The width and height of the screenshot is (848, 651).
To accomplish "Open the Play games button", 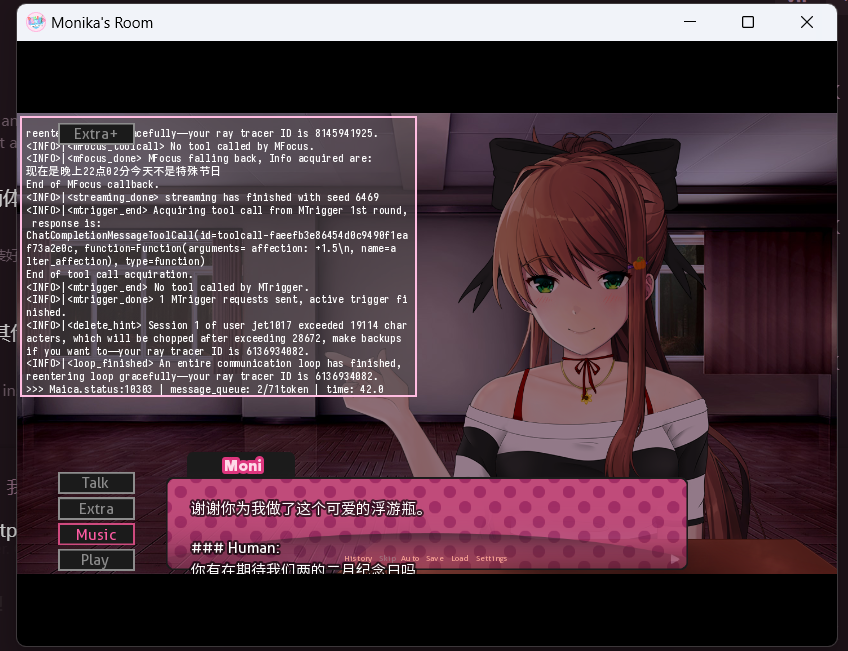I will (x=96, y=560).
